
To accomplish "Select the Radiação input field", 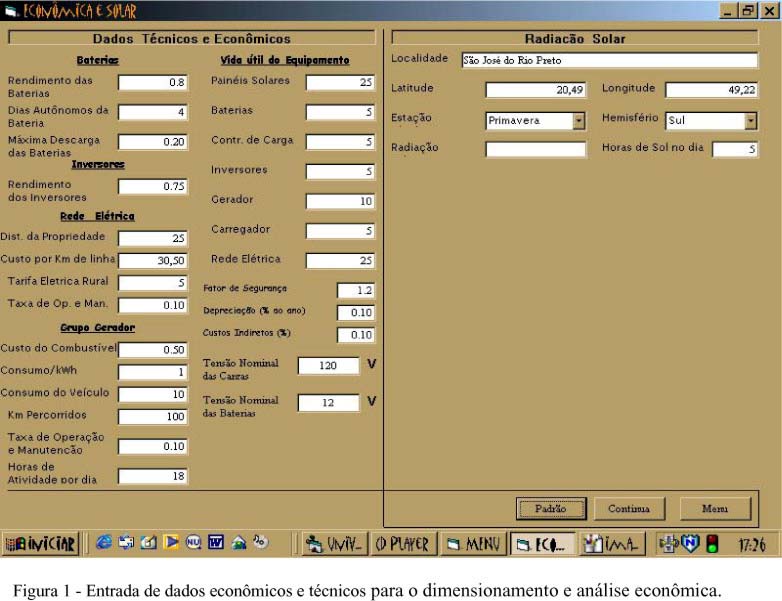I will [535, 150].
